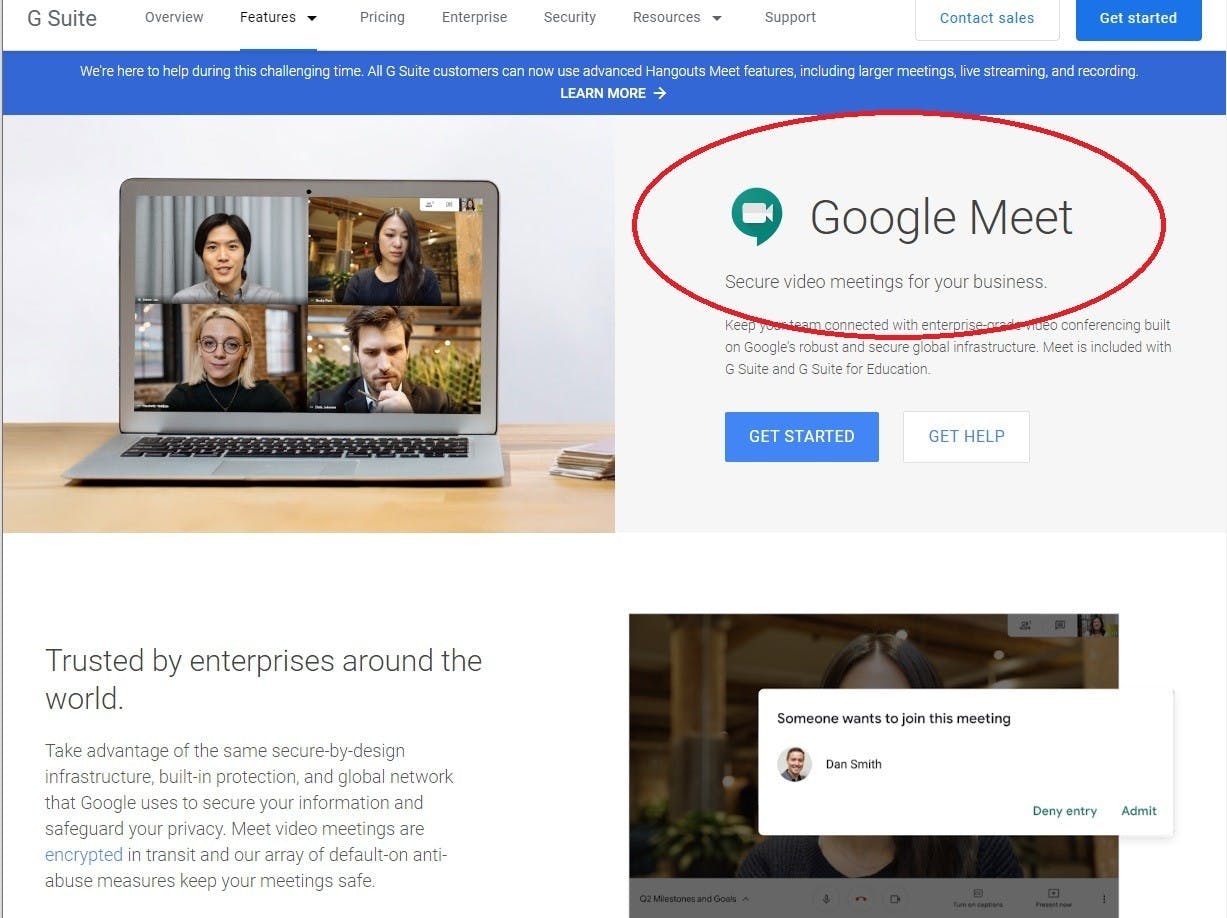Image resolution: width=1227 pixels, height=918 pixels.
Task: Click GET STARTED beside GET HELP
Action: (x=802, y=436)
